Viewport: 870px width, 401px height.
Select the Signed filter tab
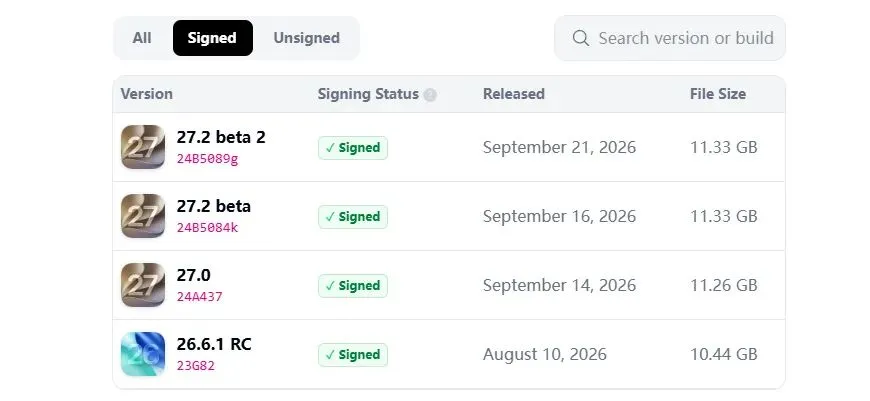(213, 38)
